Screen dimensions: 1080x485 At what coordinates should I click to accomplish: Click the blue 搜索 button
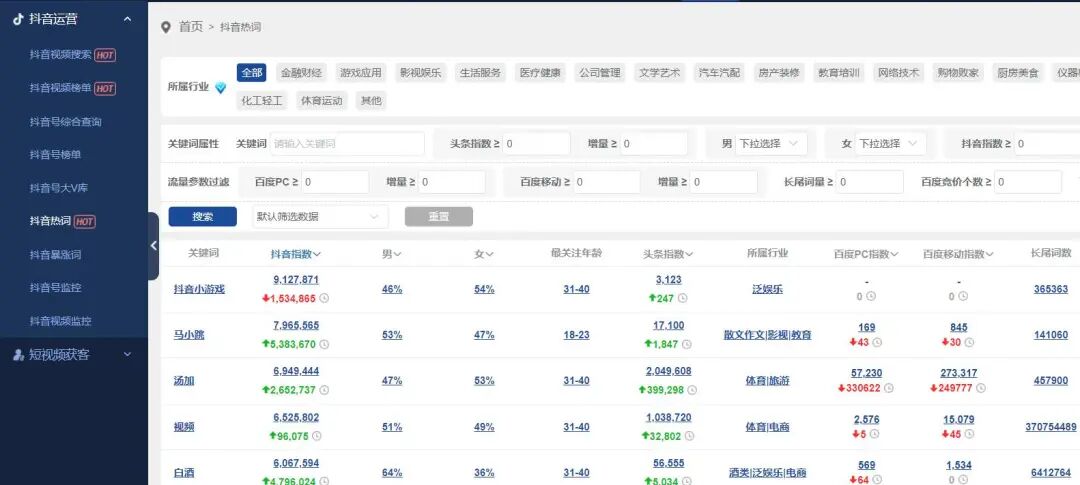pyautogui.click(x=202, y=216)
